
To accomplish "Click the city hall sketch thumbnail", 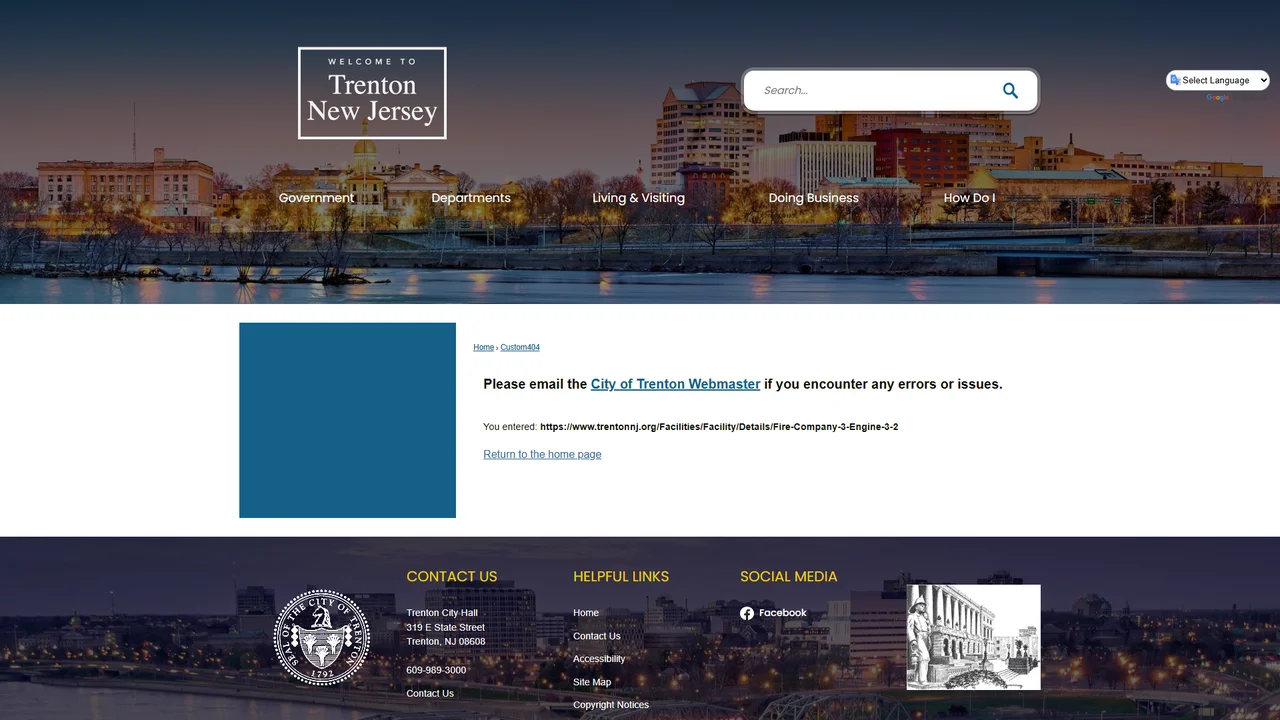I will [x=973, y=637].
